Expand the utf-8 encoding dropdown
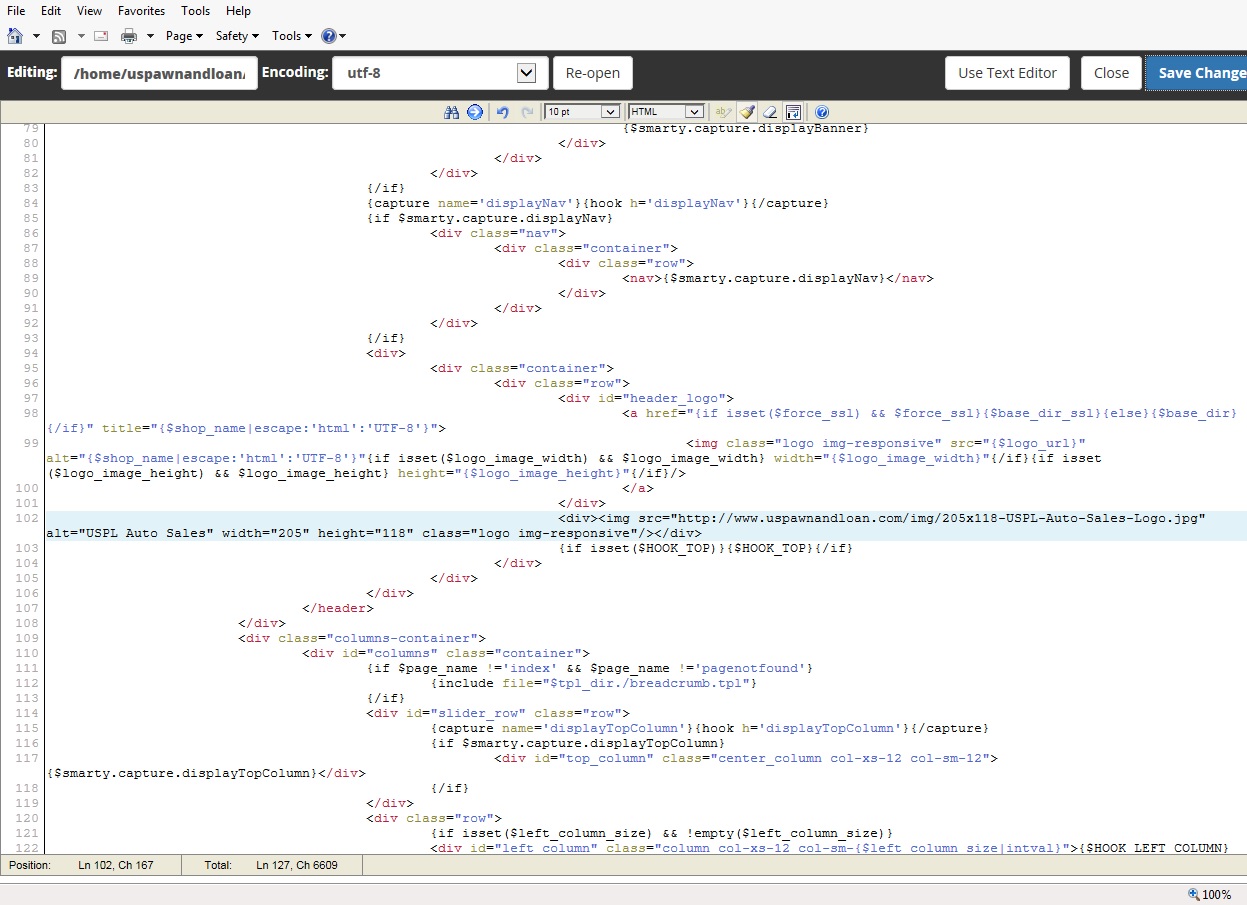 (527, 73)
